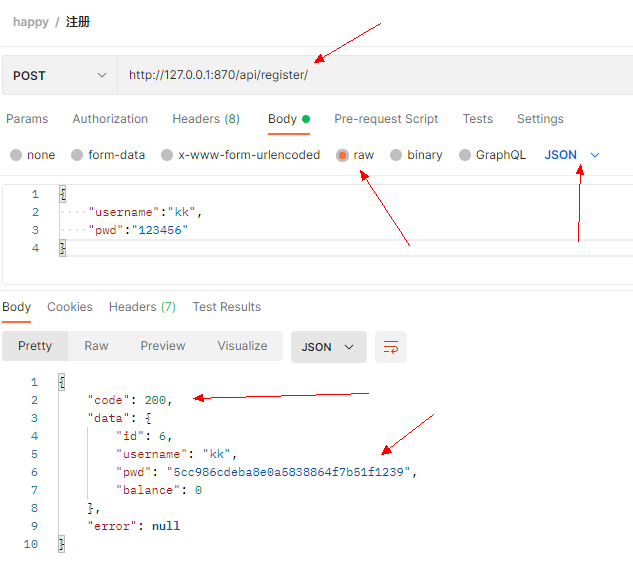Open the blue JSON body format dropdown
Viewport: 633px width, 572px height.
pyautogui.click(x=572, y=155)
